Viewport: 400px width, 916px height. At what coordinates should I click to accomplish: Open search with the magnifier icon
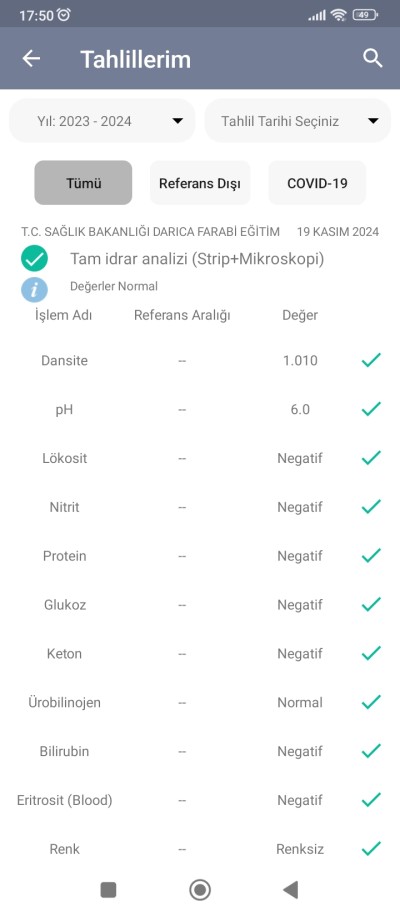pyautogui.click(x=373, y=58)
